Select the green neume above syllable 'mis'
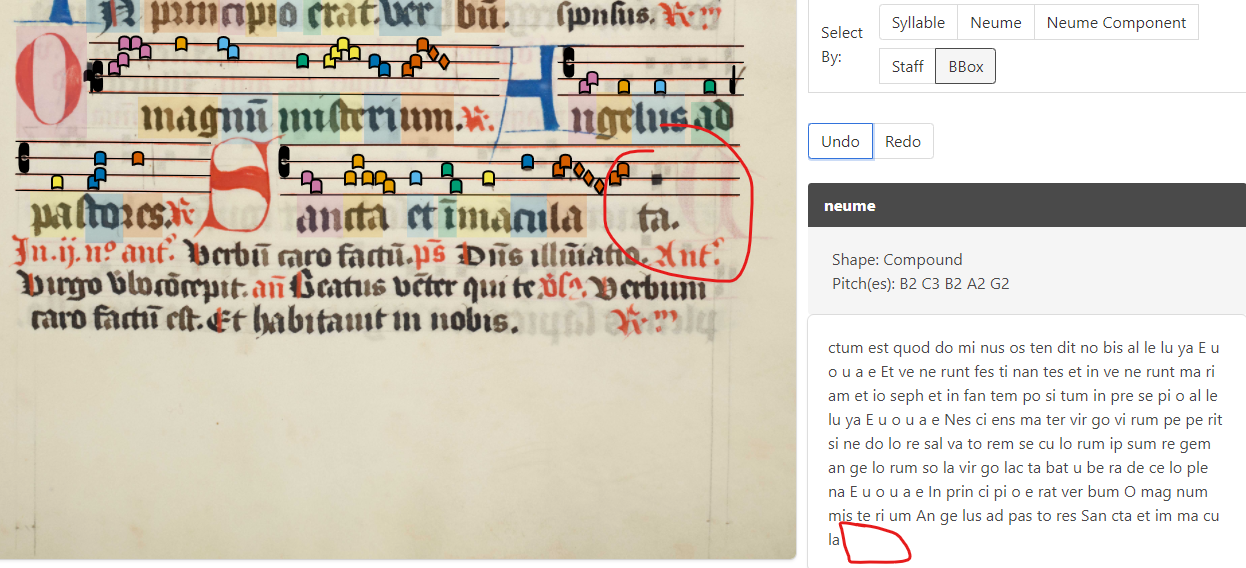Screen dimensions: 1246x568 coord(302,61)
